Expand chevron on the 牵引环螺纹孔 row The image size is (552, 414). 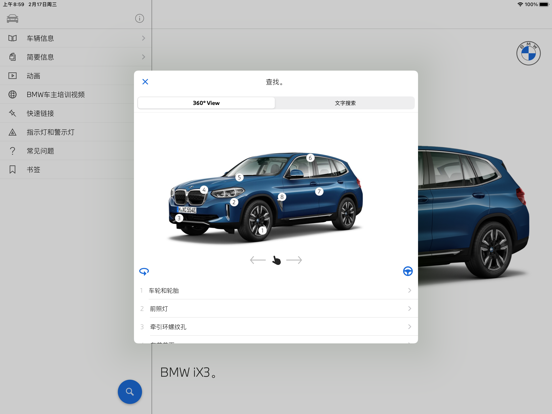(409, 326)
